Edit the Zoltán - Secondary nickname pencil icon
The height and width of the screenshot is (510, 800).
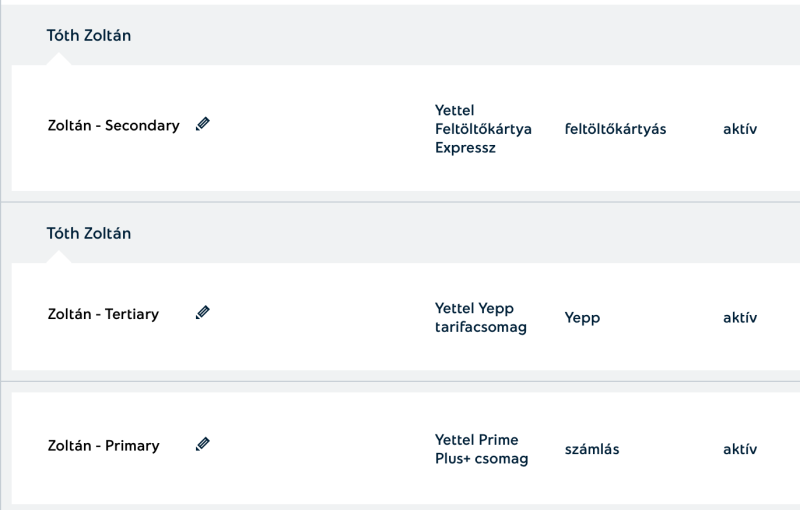tap(203, 125)
